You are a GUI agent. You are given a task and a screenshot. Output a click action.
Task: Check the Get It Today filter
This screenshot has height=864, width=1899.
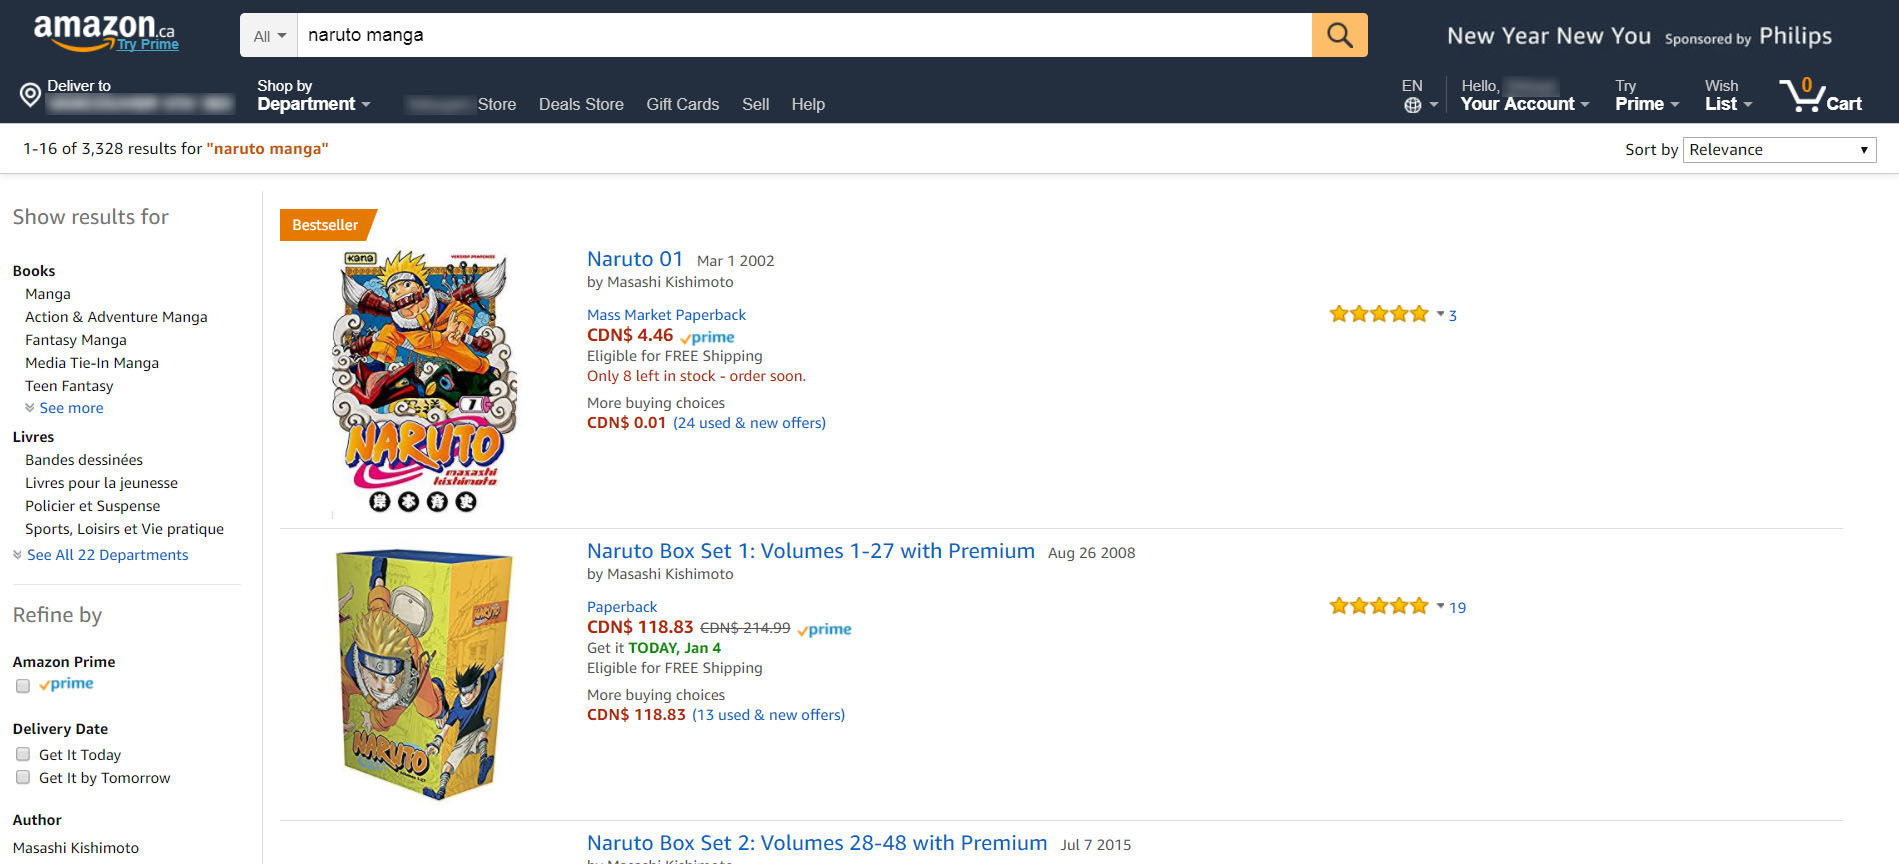(x=23, y=754)
